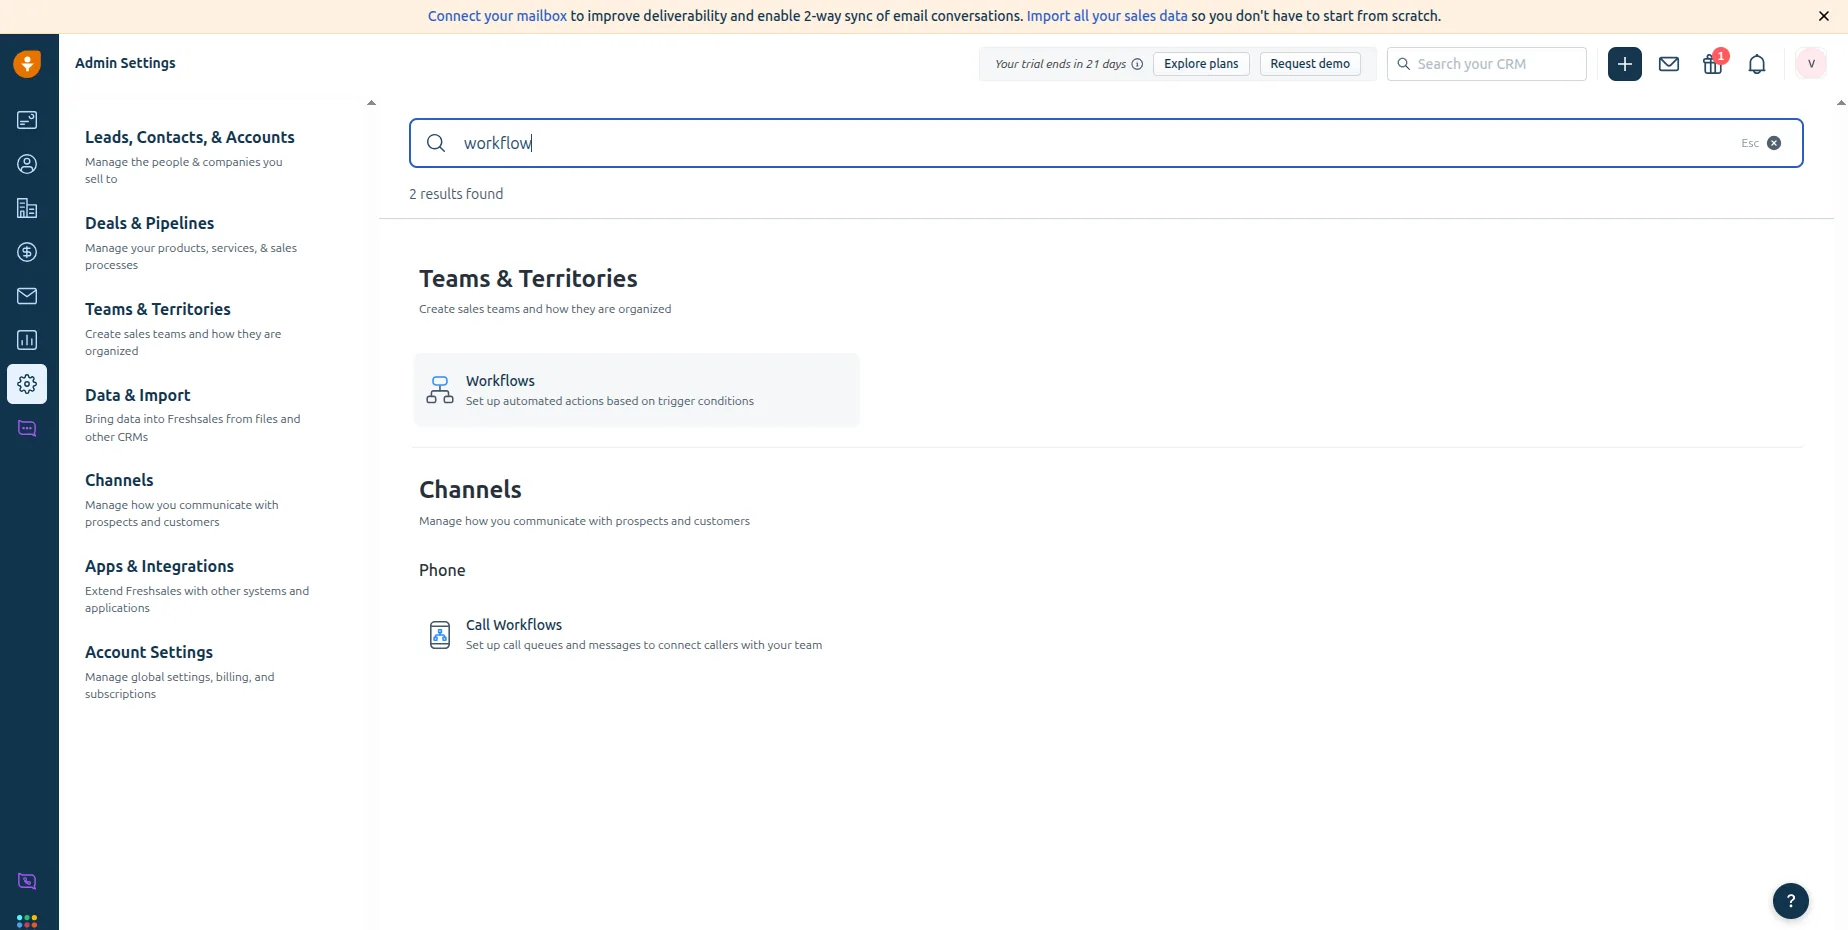Open the Call Workflows search result

tap(637, 634)
